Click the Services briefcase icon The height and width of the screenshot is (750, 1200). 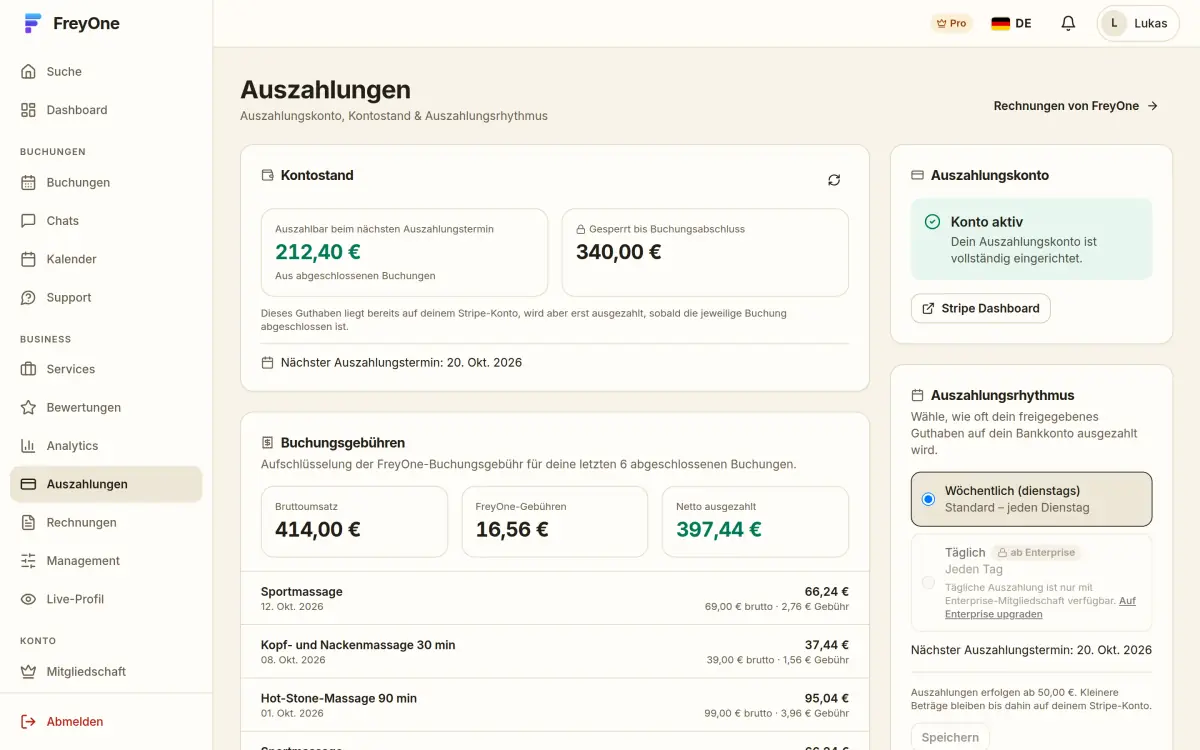(x=28, y=369)
